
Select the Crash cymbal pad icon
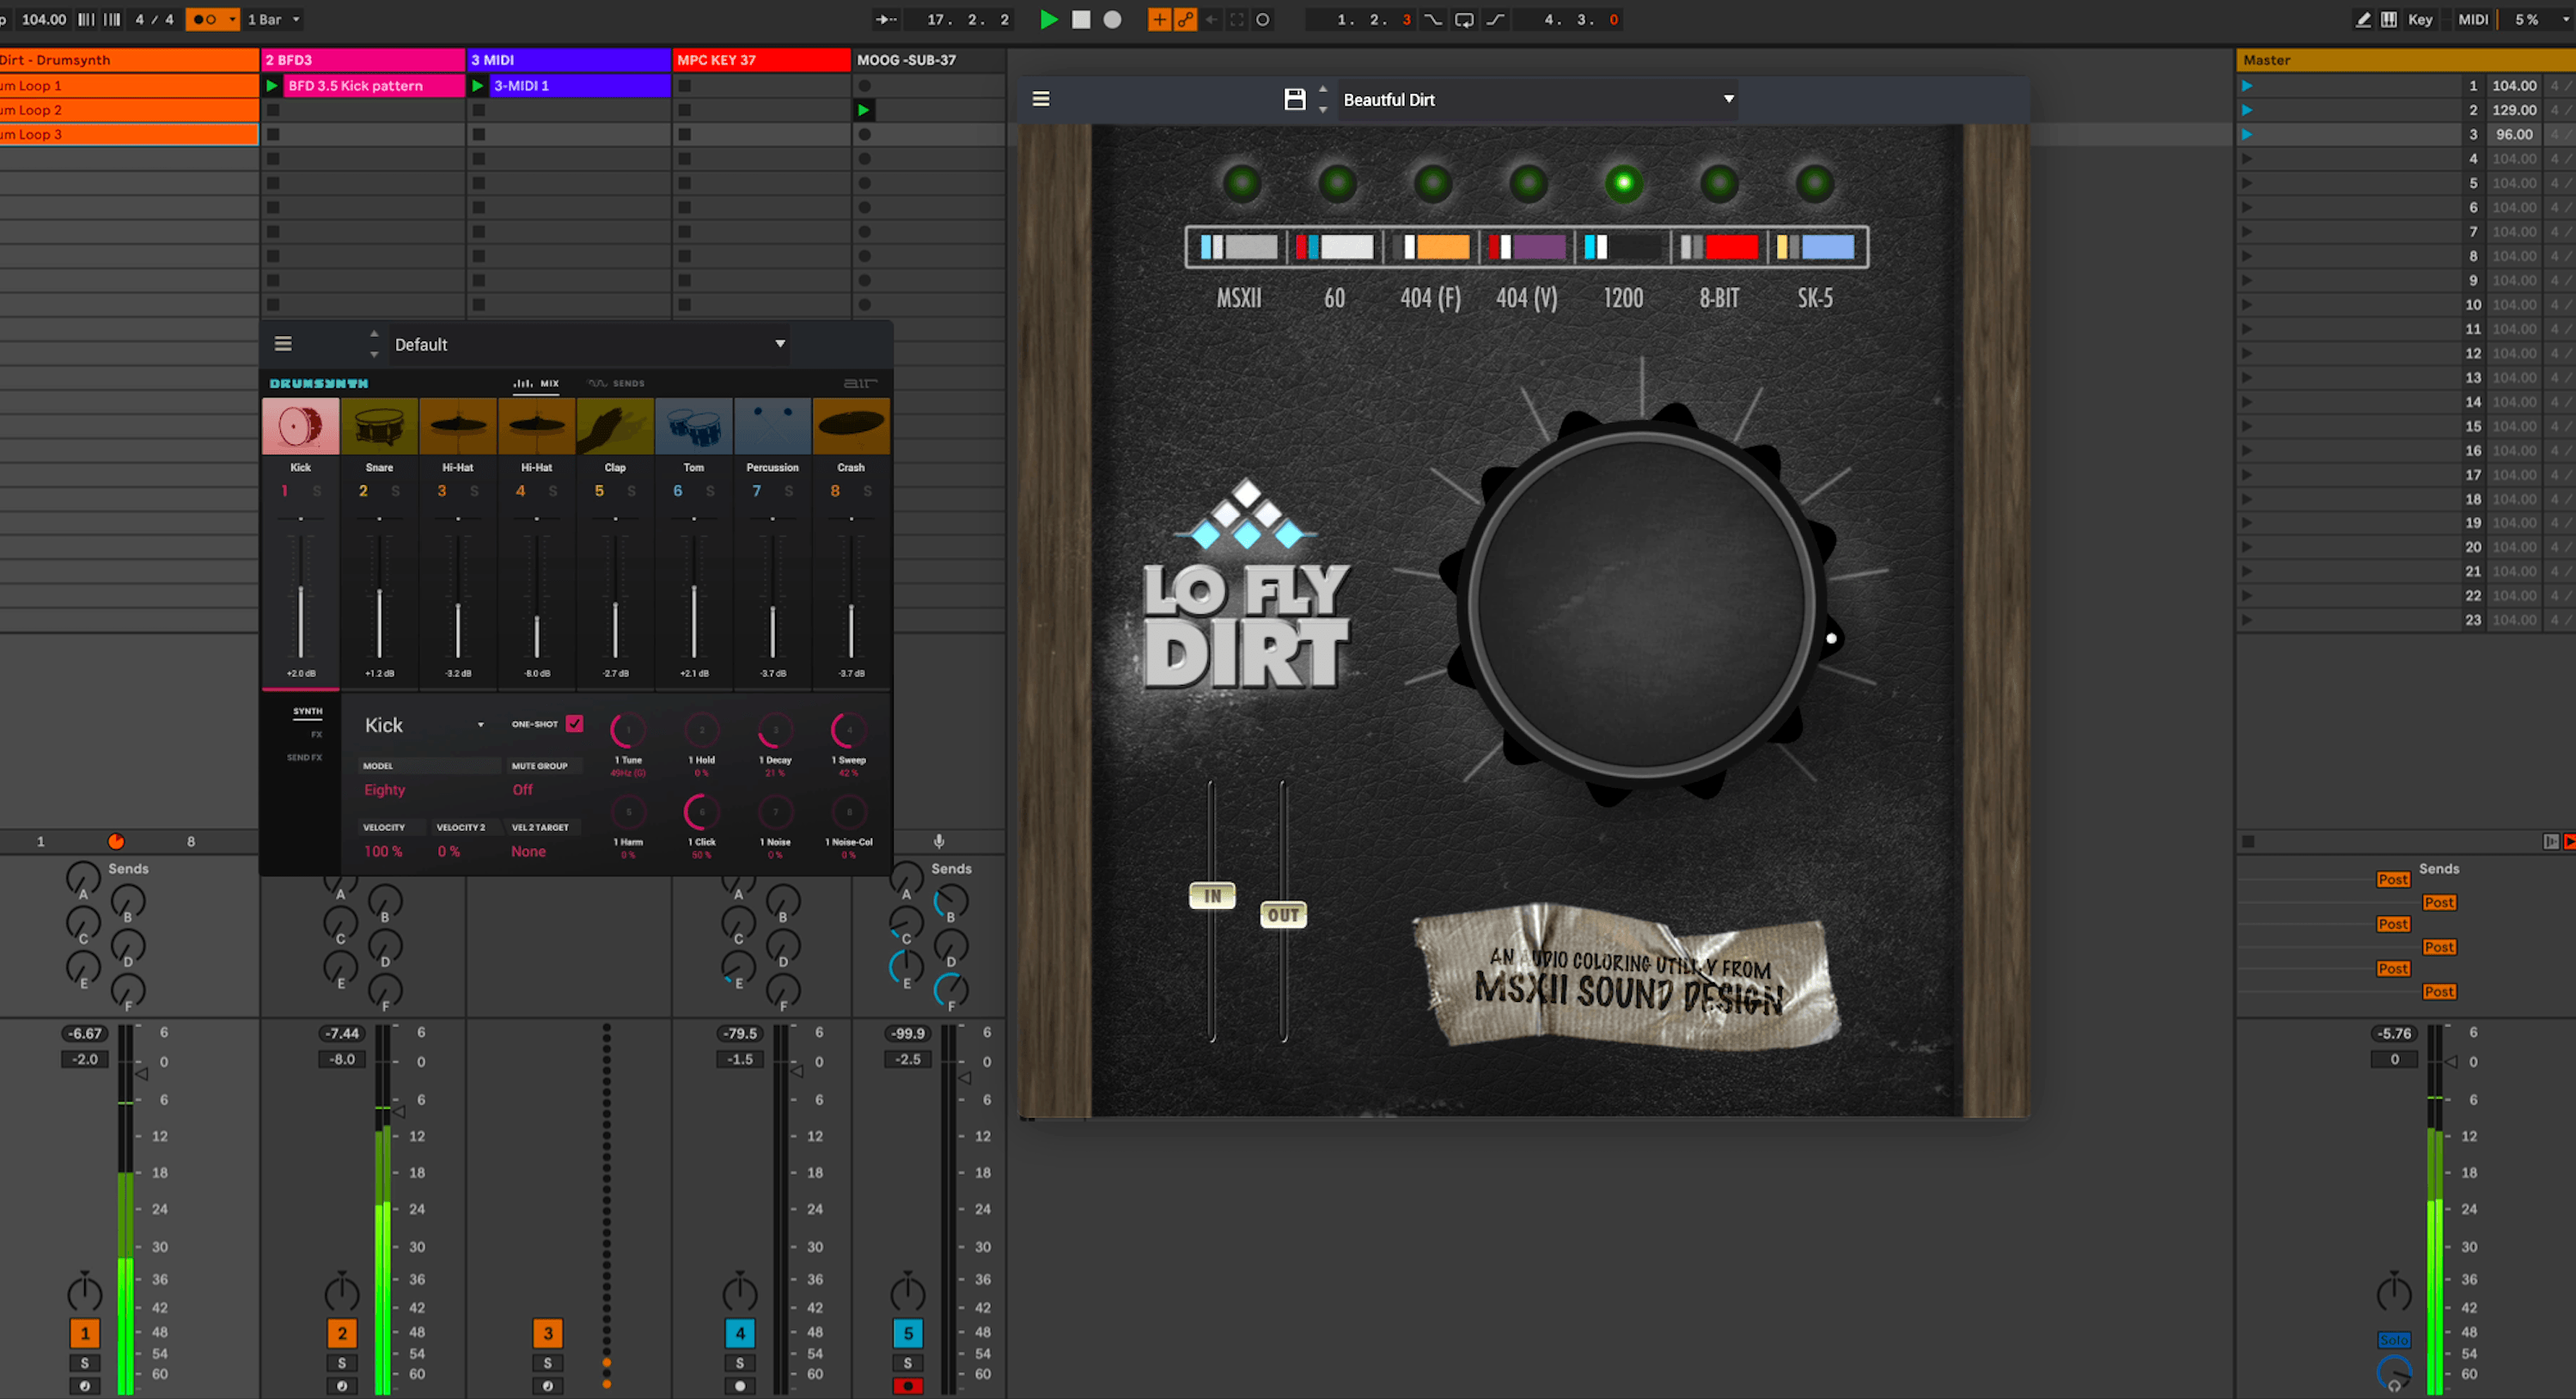(851, 427)
